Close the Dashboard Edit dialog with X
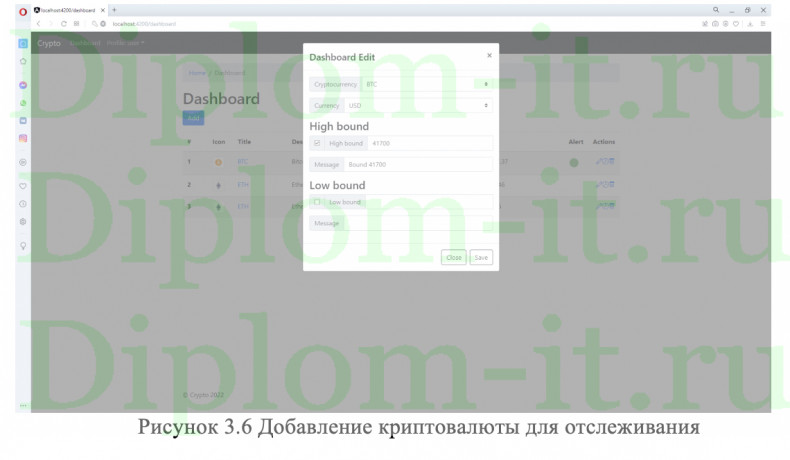 coord(489,55)
